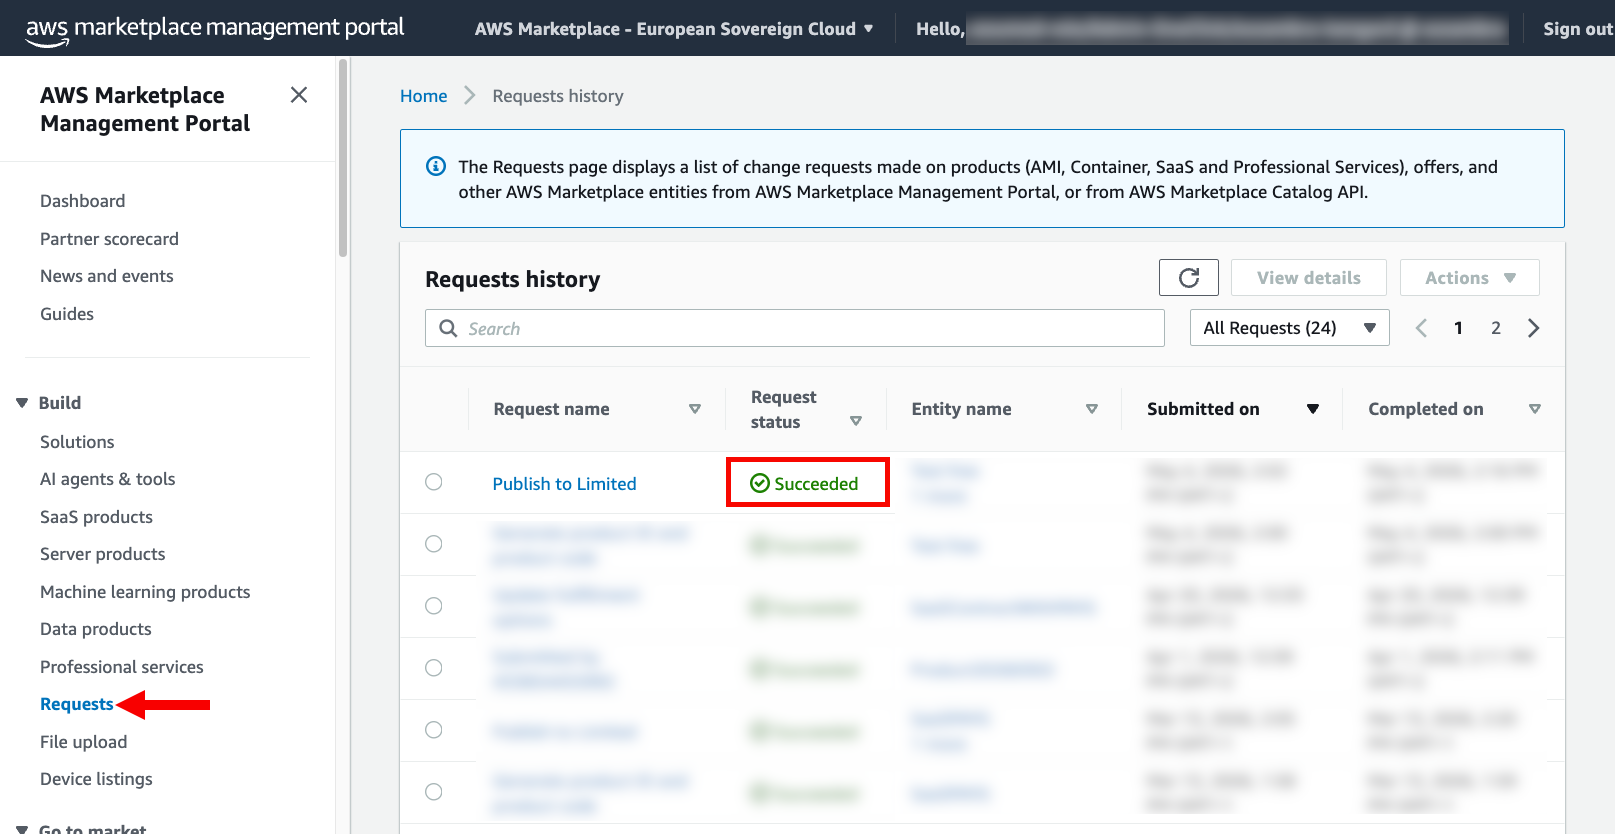This screenshot has width=1615, height=834.
Task: Click the Search field in Requests history
Action: (x=795, y=328)
